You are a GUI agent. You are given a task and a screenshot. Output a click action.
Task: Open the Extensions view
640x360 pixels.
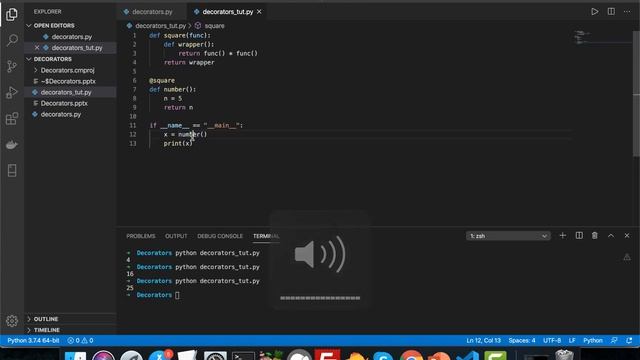pos(12,119)
